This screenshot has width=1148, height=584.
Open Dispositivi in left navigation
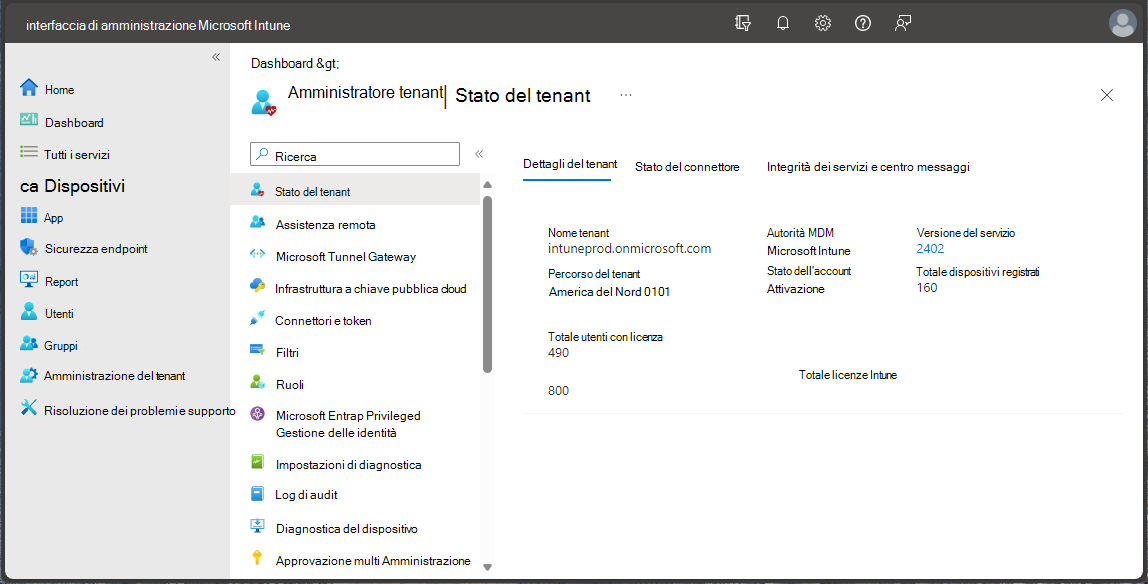85,186
